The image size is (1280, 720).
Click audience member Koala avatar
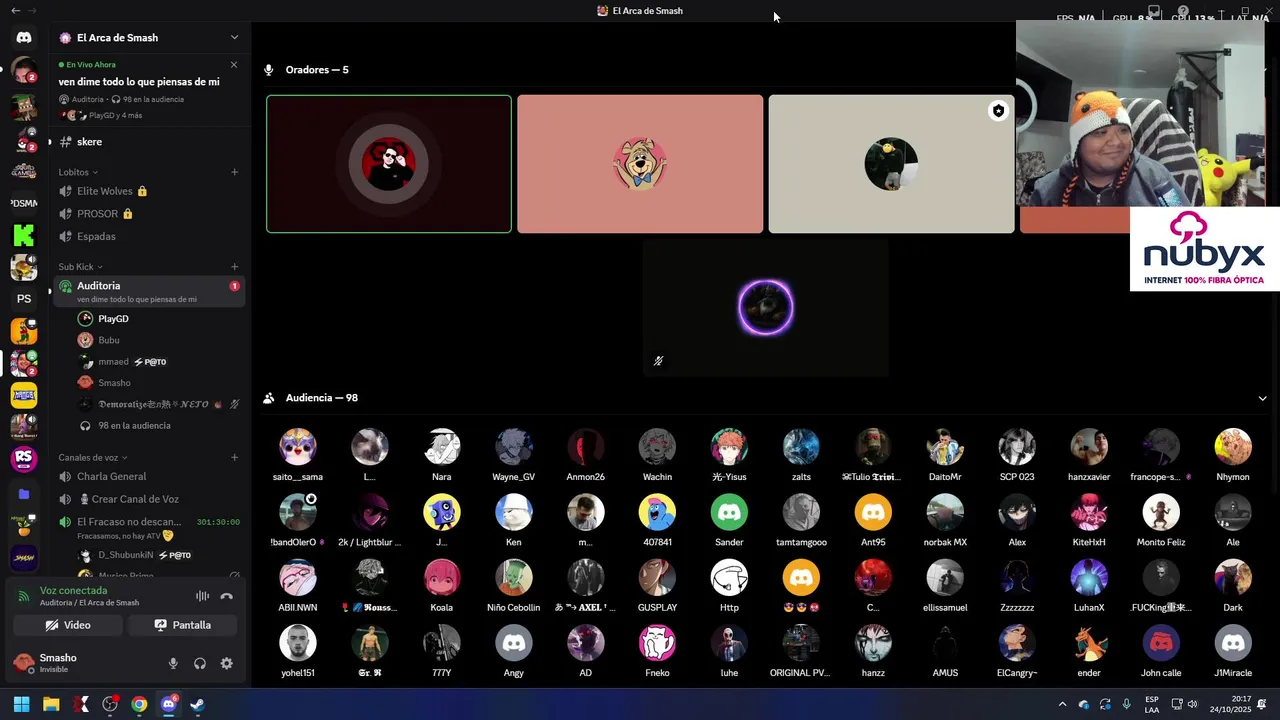(x=442, y=578)
